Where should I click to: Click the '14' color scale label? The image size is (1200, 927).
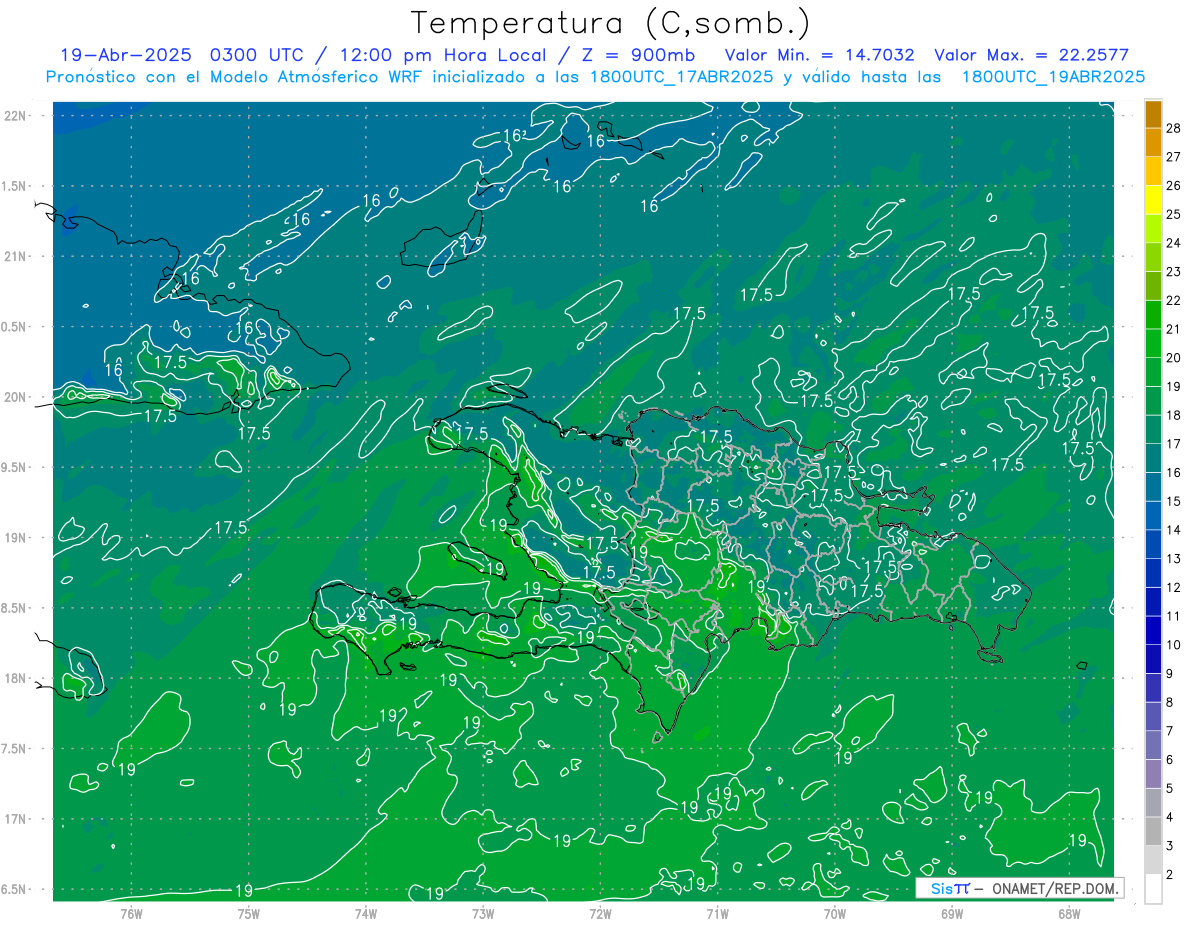point(1174,529)
